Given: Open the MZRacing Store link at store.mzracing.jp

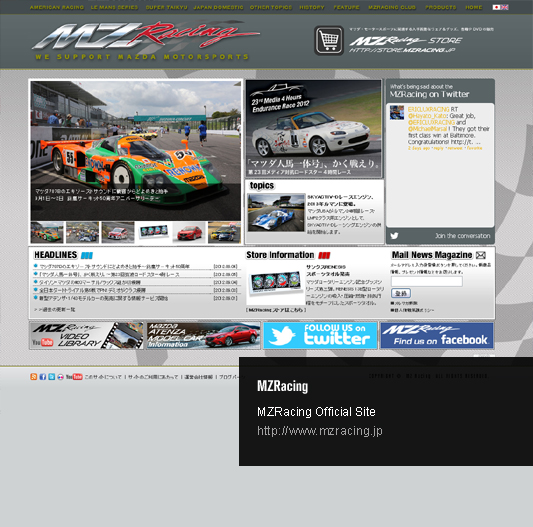Looking at the screenshot, I should click(406, 45).
